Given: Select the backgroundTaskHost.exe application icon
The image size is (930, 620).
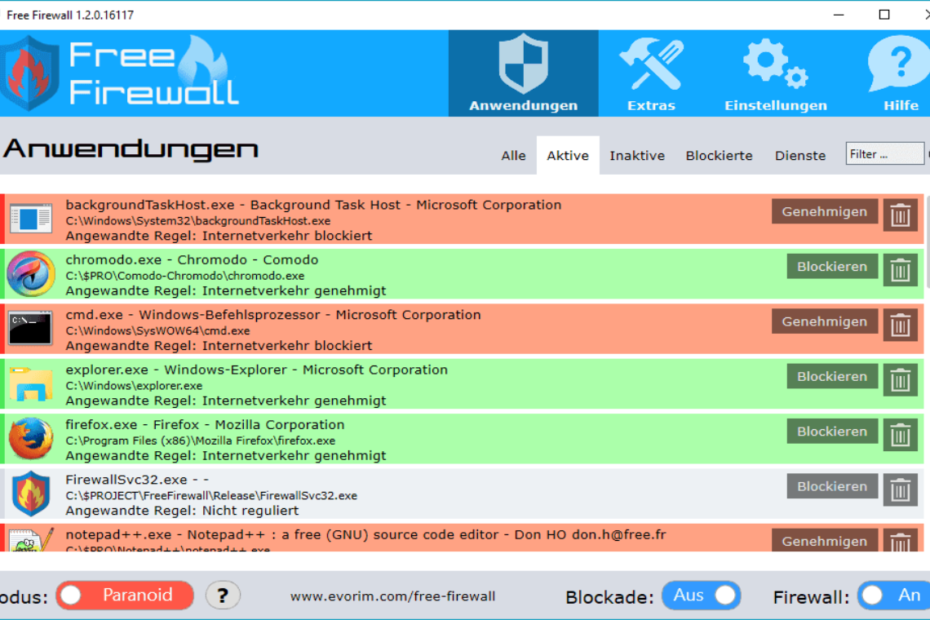Looking at the screenshot, I should (31, 218).
